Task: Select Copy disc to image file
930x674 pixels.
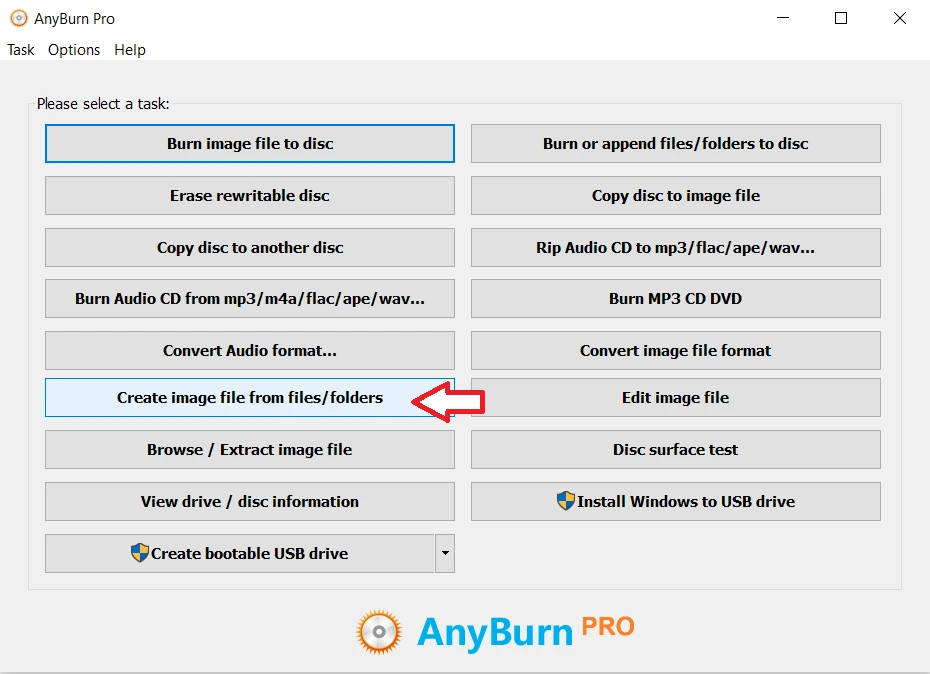Action: point(675,195)
